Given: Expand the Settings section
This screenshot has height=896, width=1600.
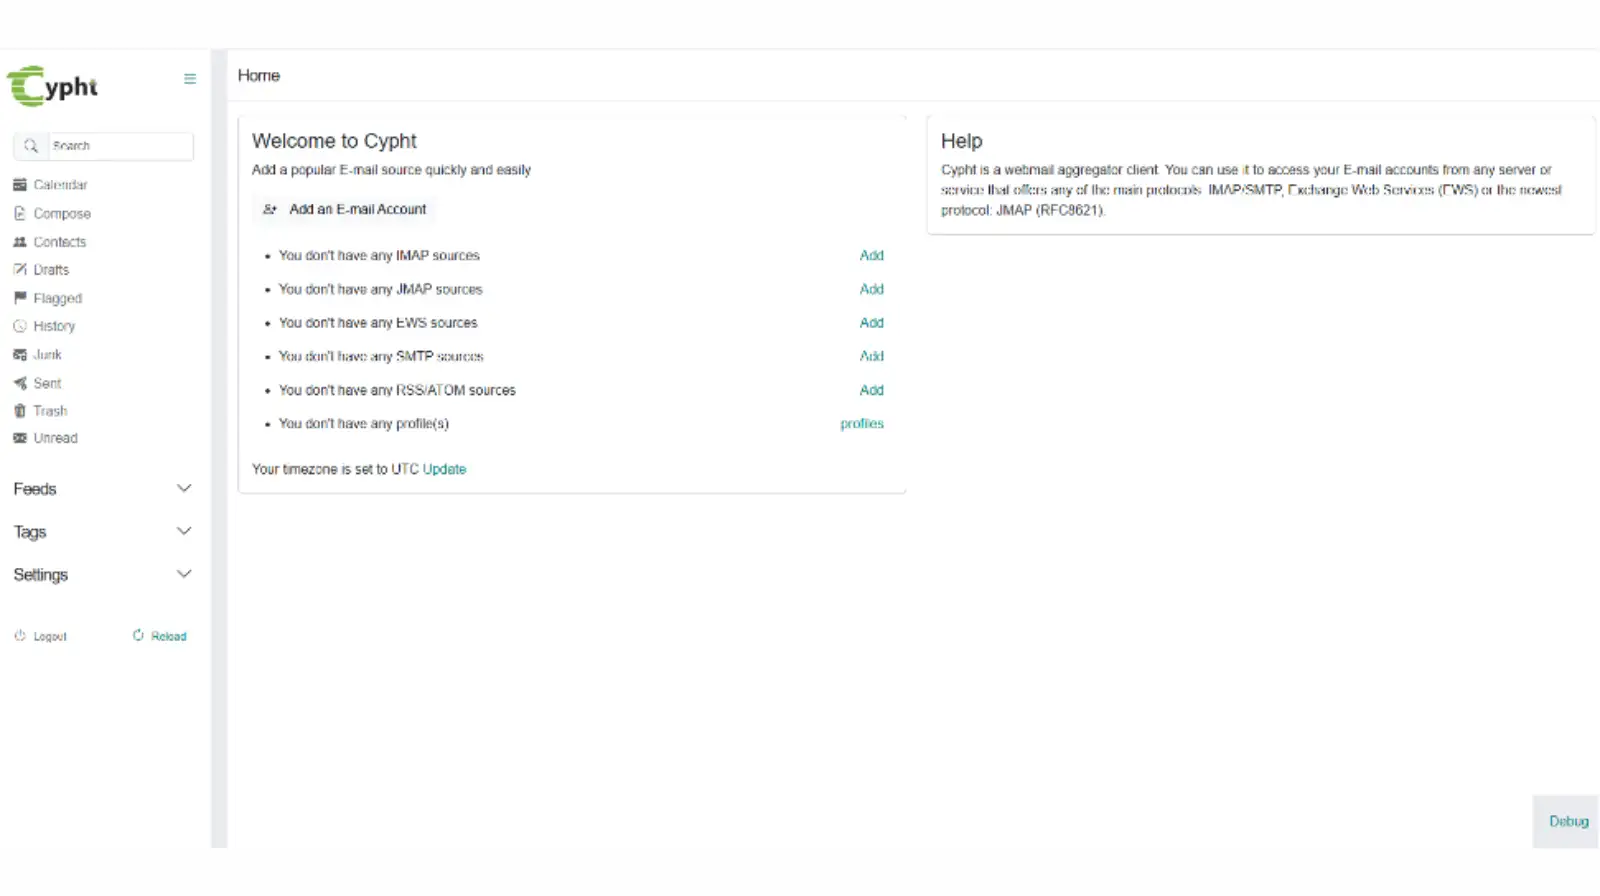Looking at the screenshot, I should pos(183,575).
